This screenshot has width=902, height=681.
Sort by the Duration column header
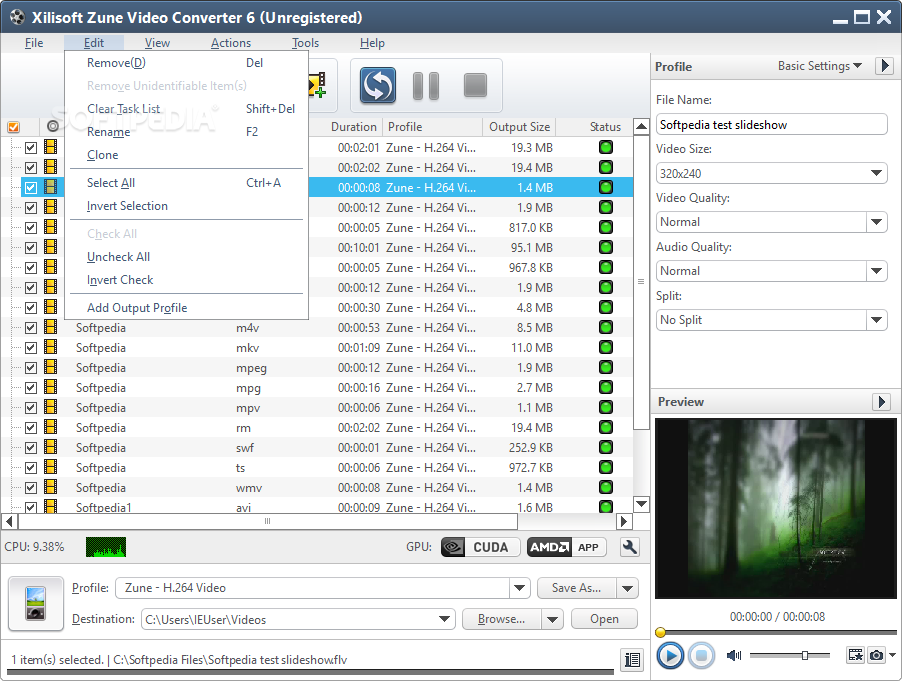click(353, 127)
